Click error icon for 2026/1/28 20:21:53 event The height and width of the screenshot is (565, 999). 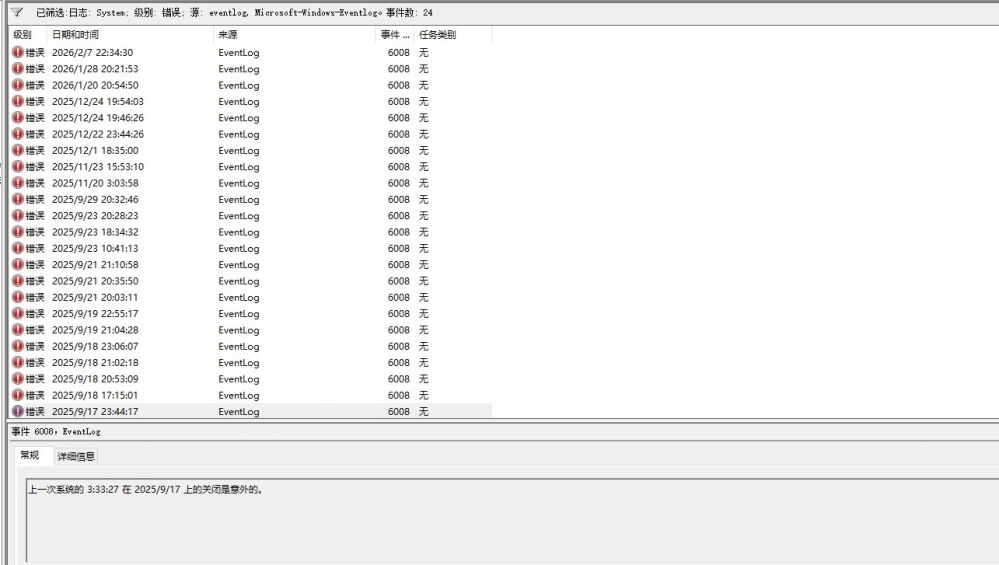[17, 69]
